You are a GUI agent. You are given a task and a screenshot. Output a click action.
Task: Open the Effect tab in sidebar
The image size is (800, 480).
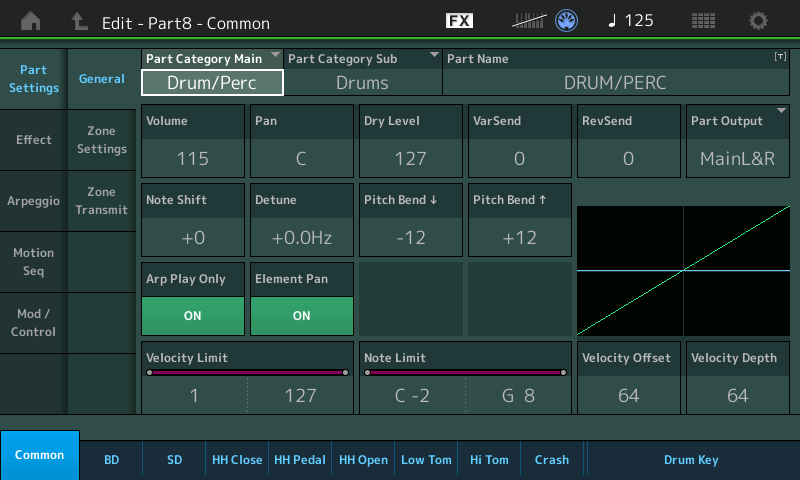point(33,140)
